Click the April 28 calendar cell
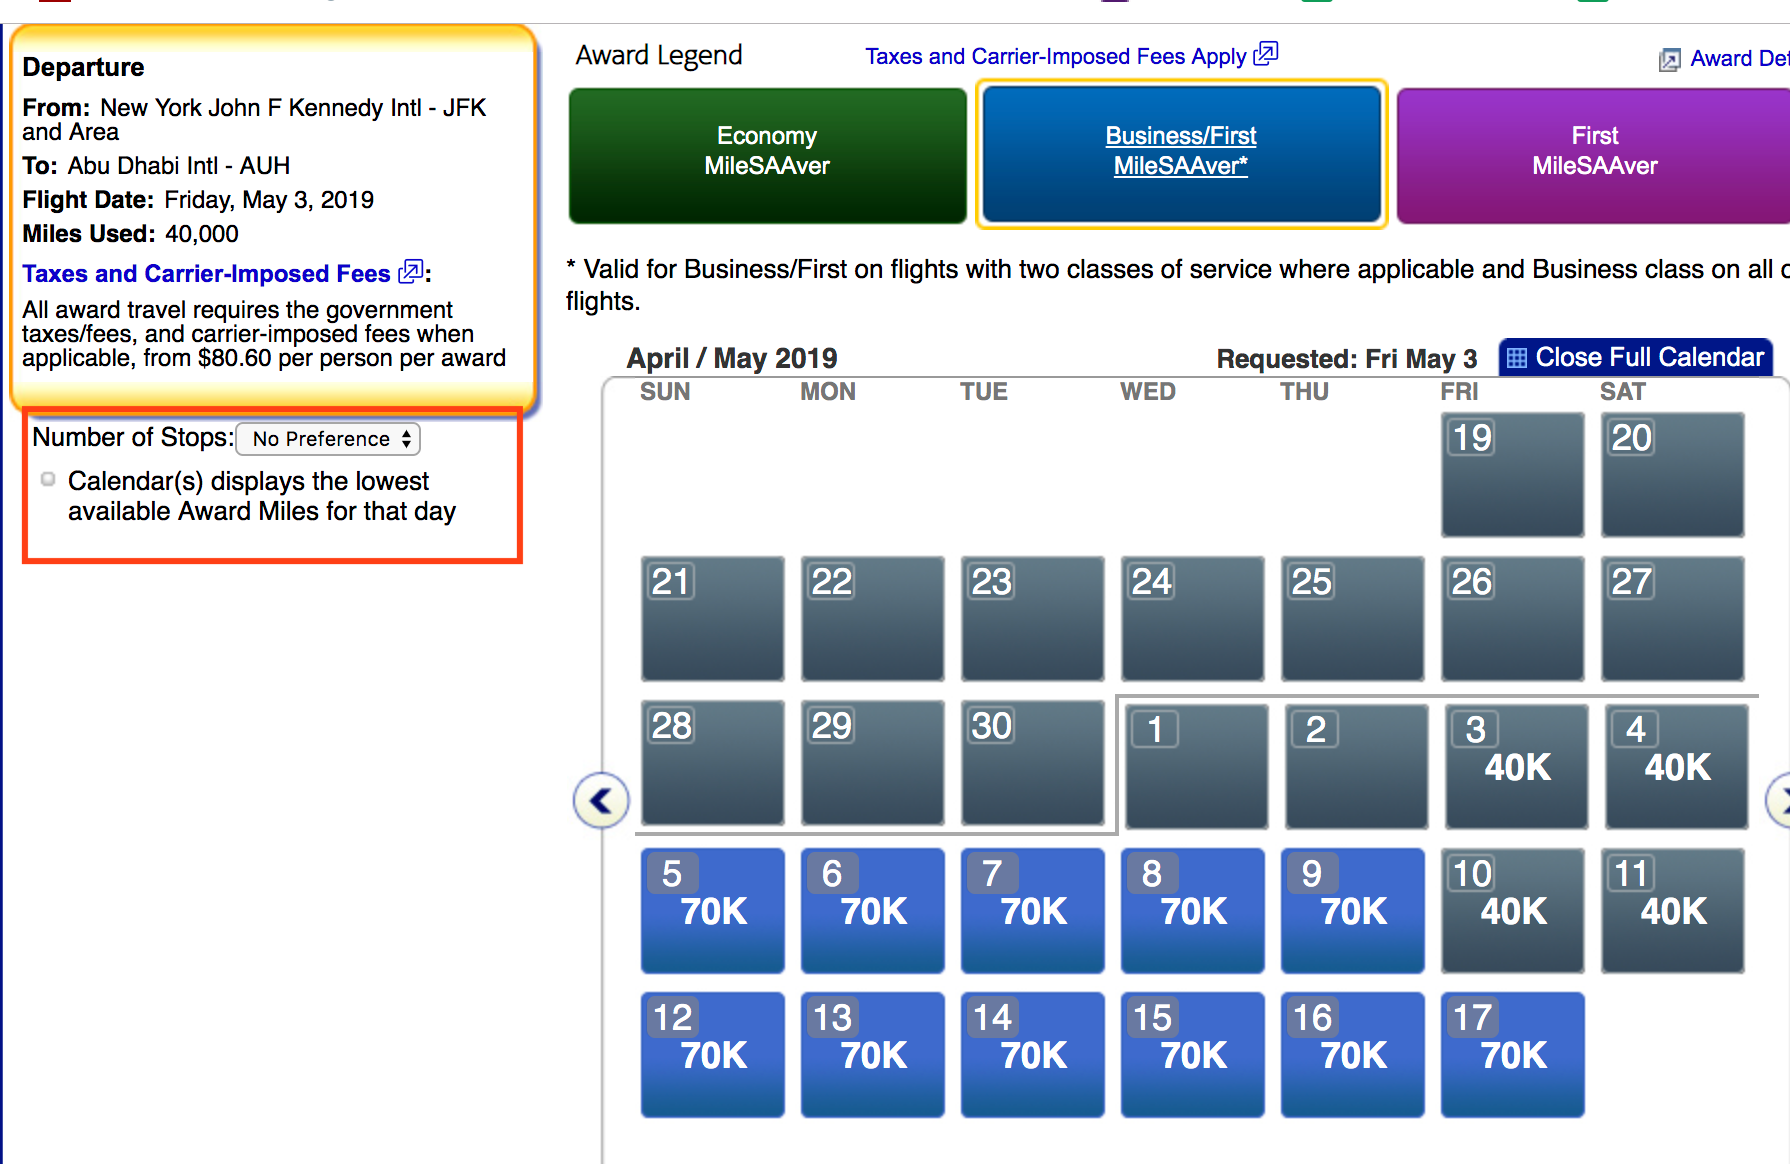 713,763
